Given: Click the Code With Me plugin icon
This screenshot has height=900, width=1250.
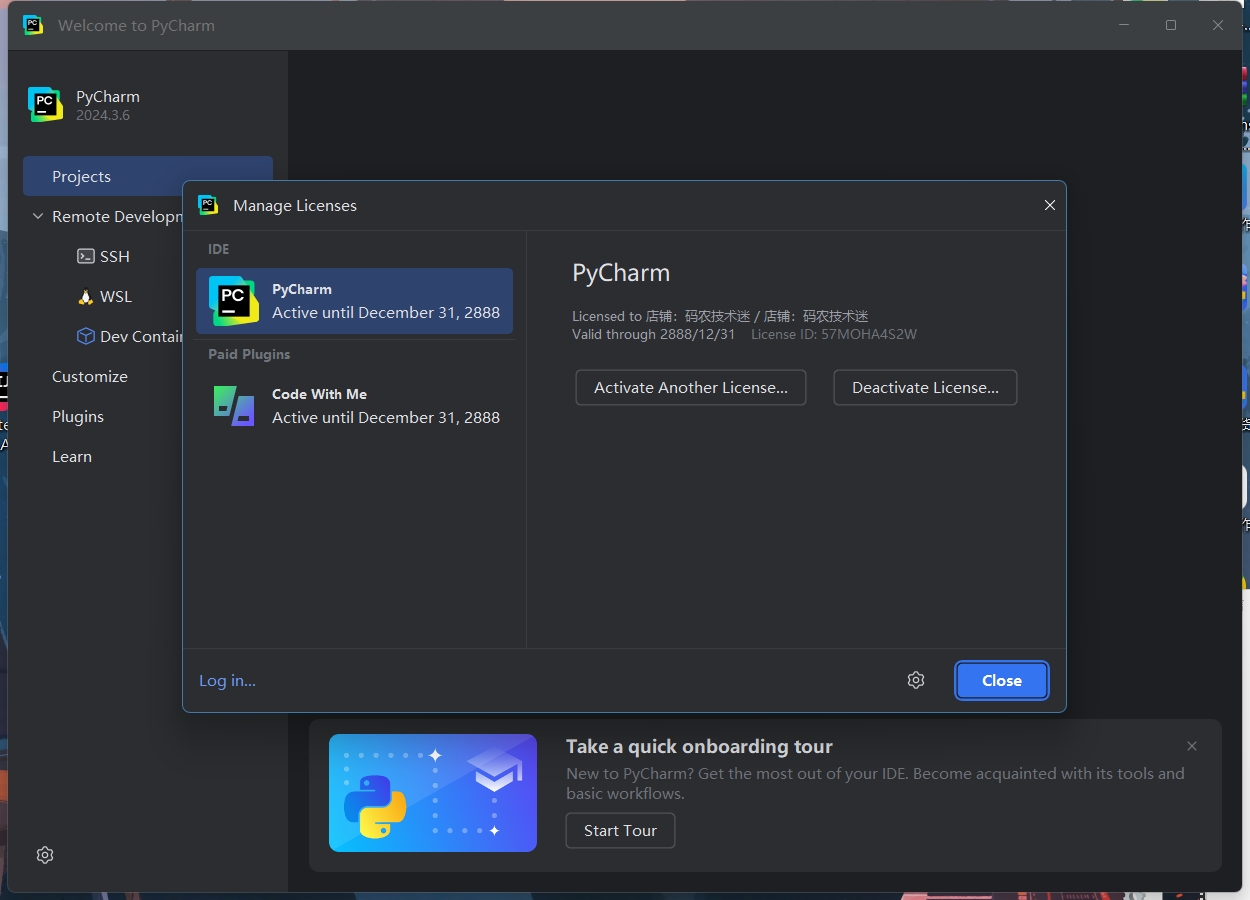Looking at the screenshot, I should [x=234, y=405].
